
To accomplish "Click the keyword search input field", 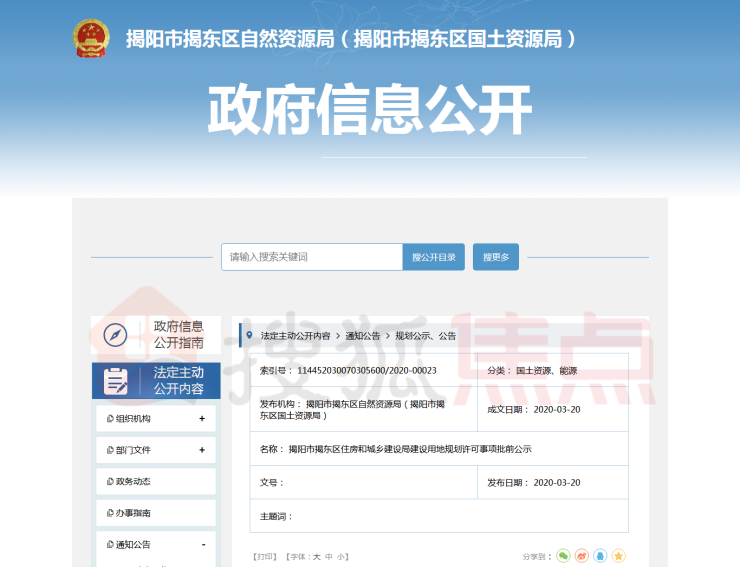I will click(312, 257).
